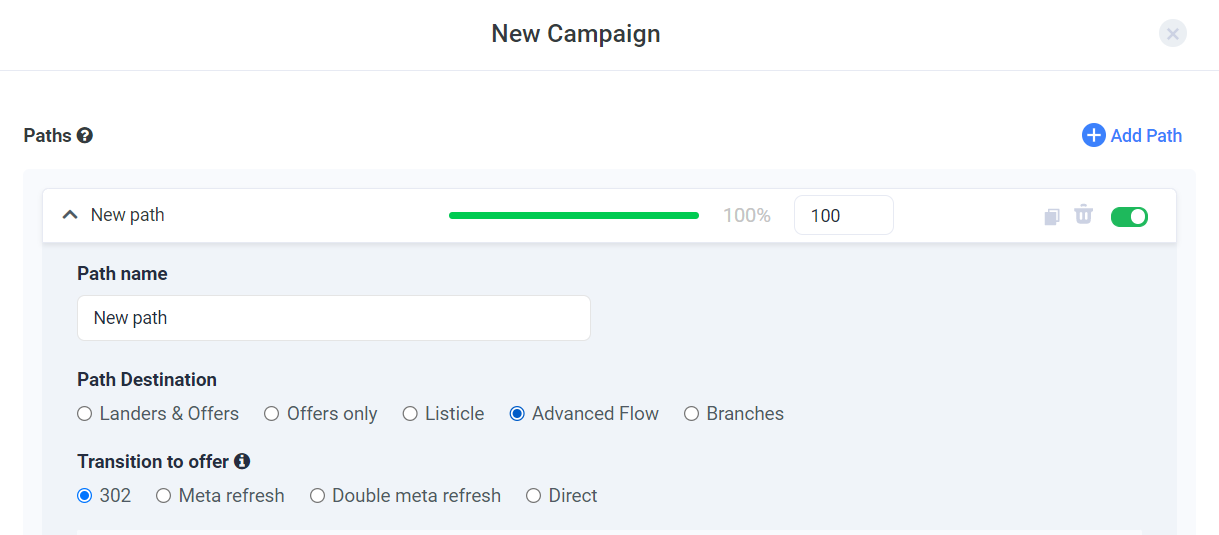The height and width of the screenshot is (535, 1219).
Task: Click the Path name input field
Action: 333,318
